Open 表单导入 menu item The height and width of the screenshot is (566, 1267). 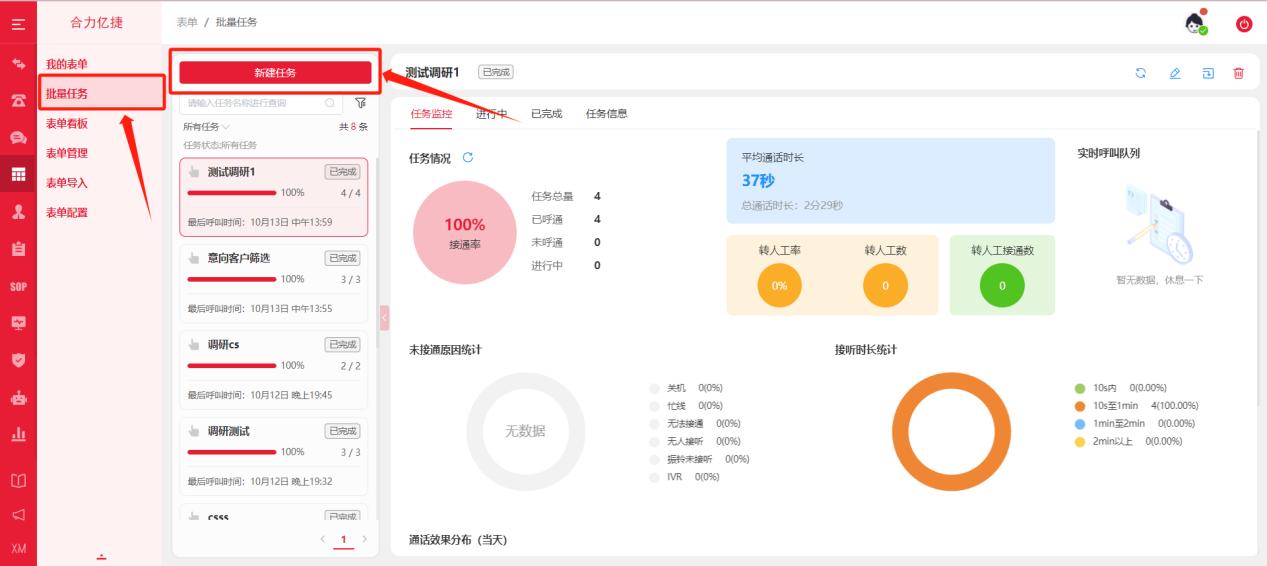pos(67,182)
